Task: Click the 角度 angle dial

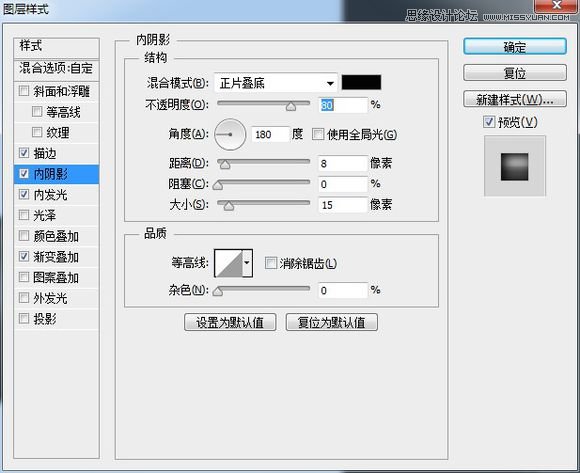Action: point(230,134)
